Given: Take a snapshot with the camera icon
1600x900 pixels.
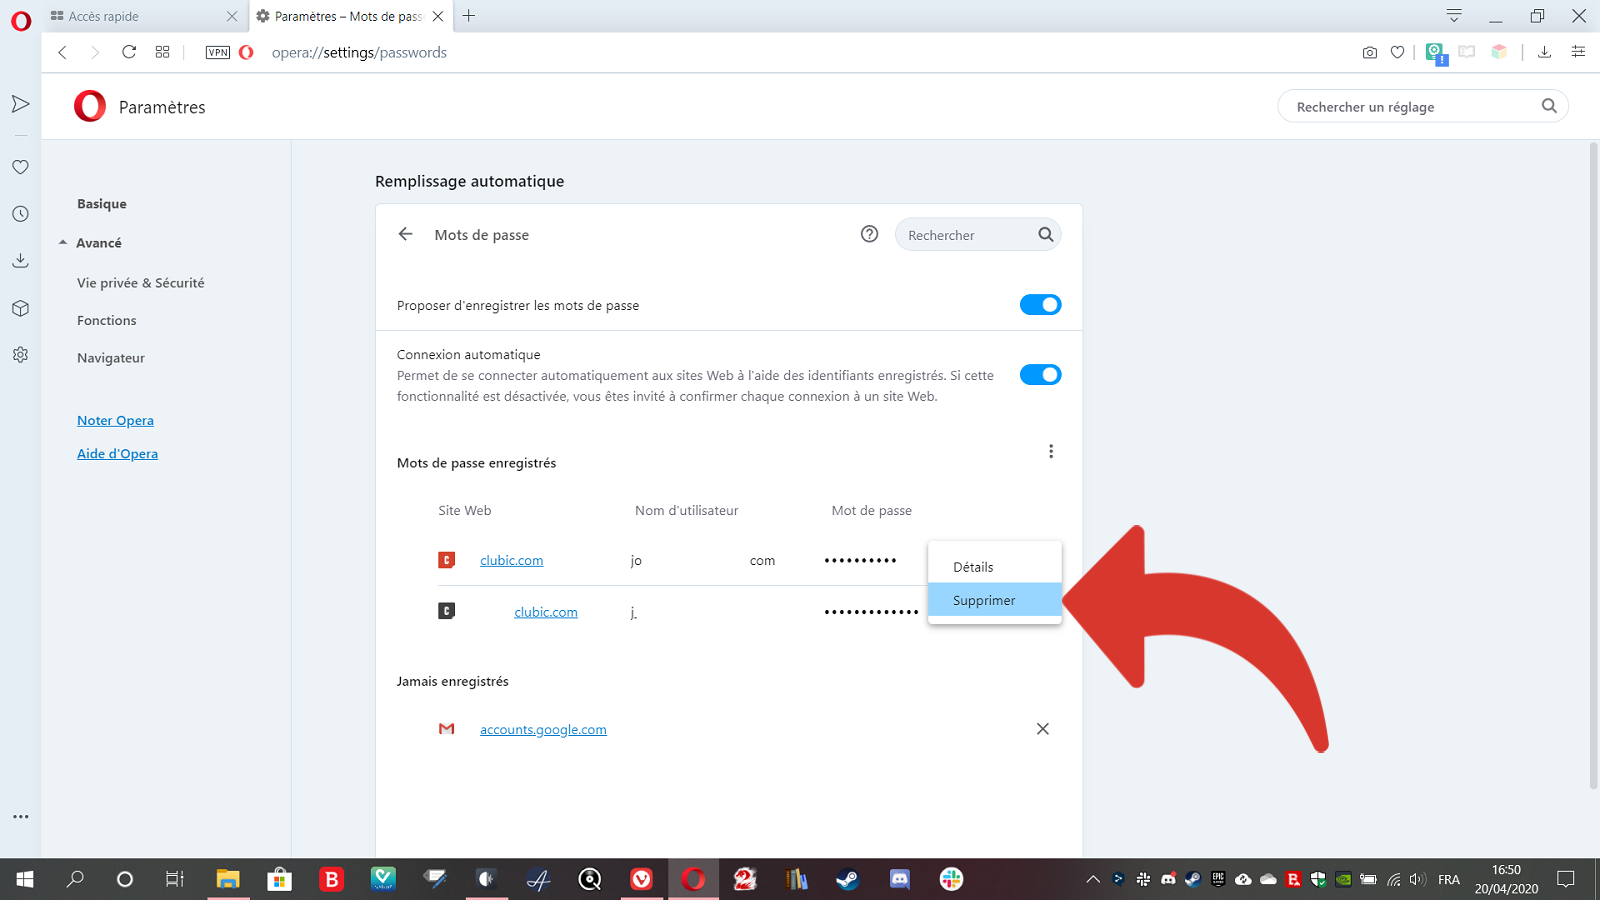Looking at the screenshot, I should point(1369,52).
